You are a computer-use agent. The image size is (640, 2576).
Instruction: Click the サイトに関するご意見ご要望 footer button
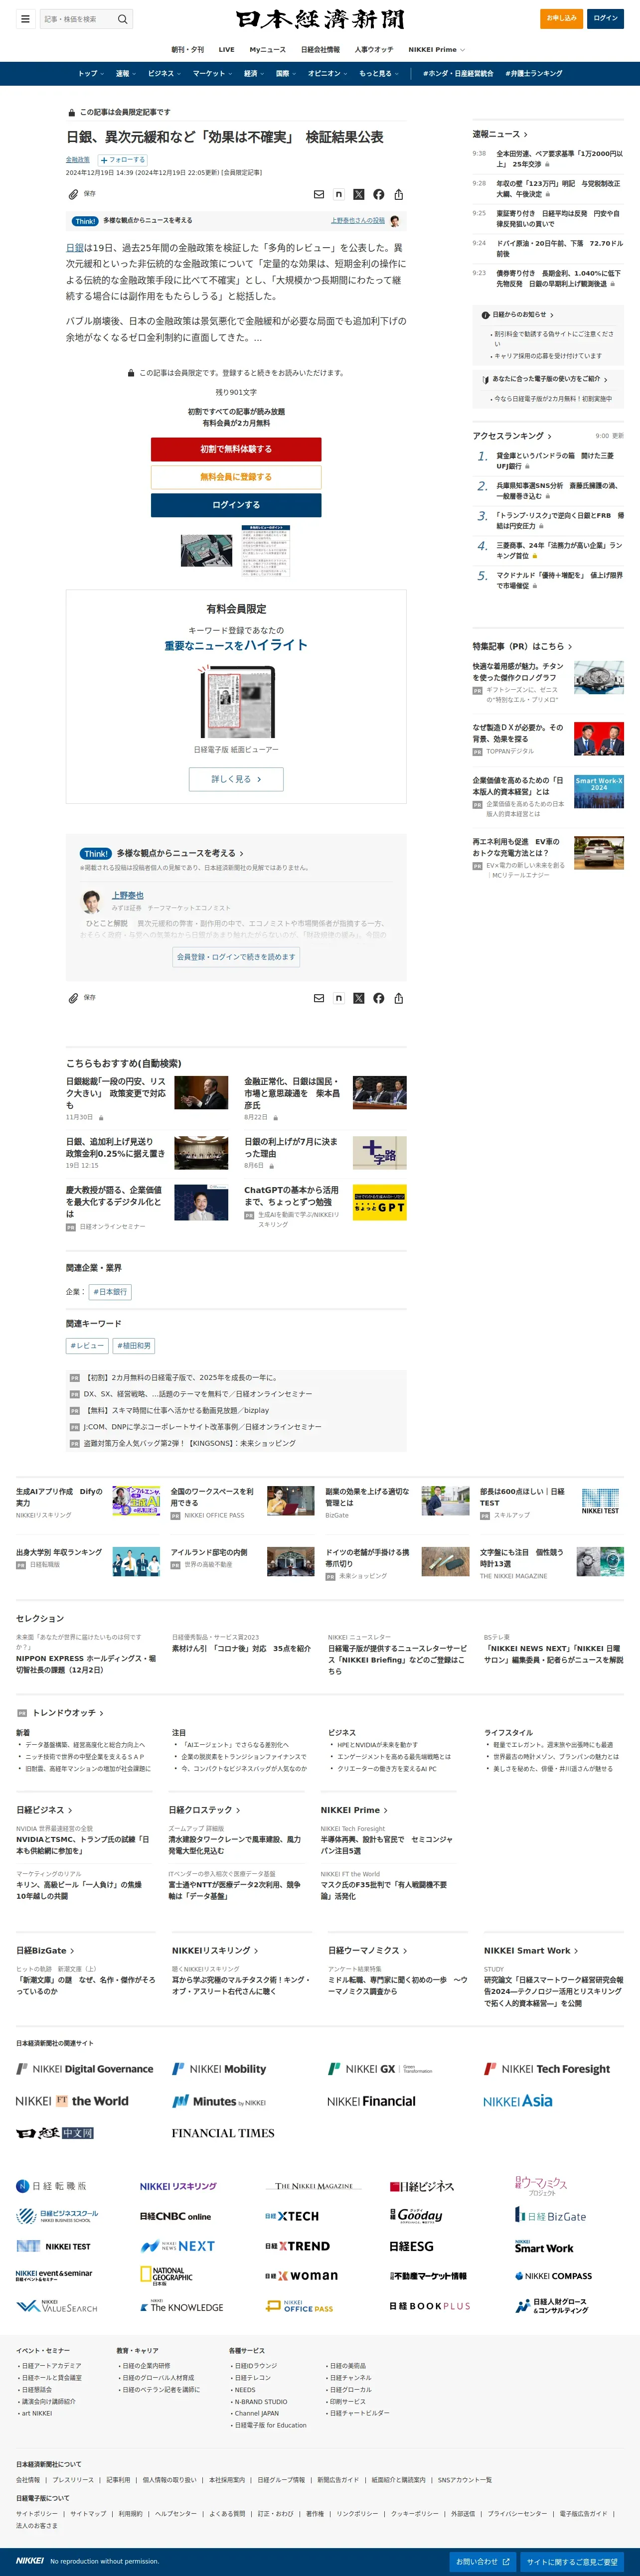[572, 2562]
